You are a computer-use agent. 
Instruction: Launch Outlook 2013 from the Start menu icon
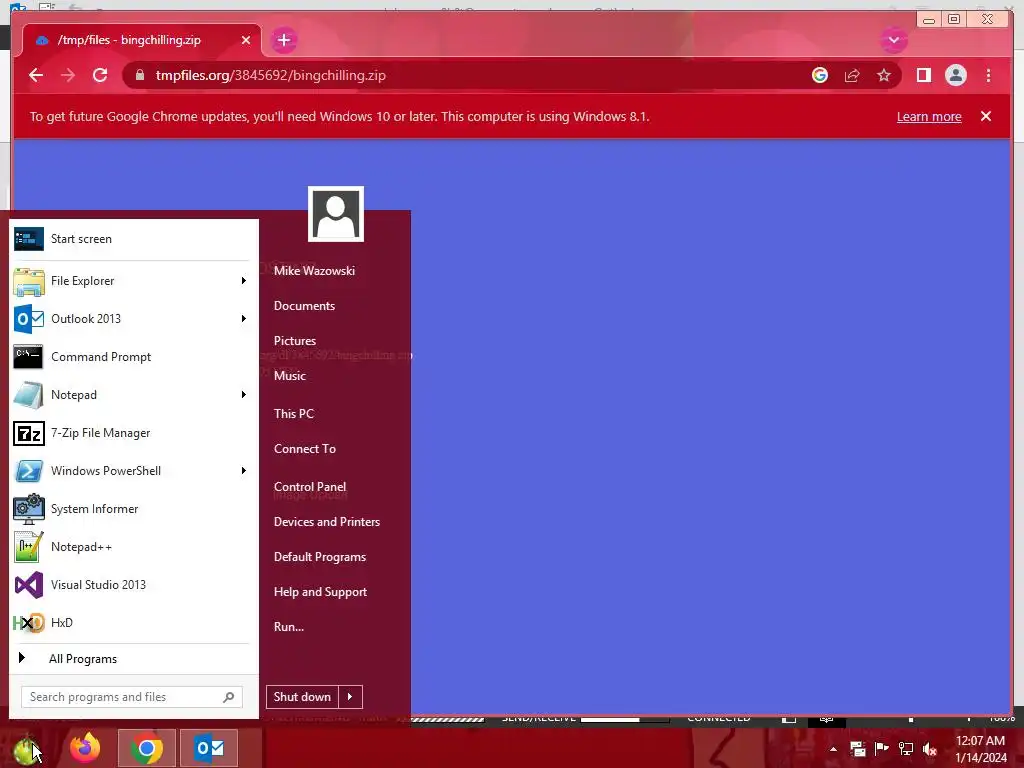[x=29, y=319]
